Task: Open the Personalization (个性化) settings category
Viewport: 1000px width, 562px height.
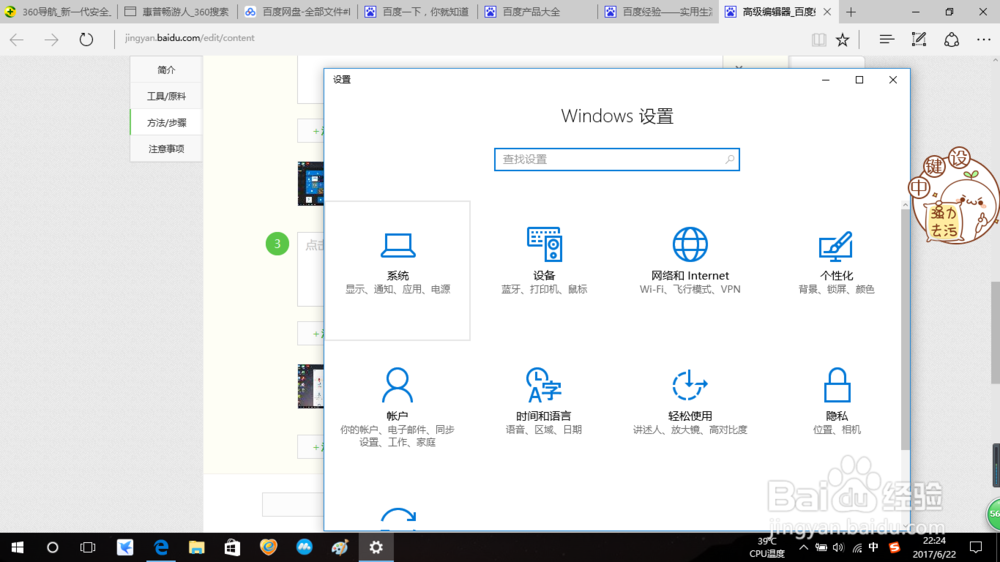Action: (x=836, y=260)
